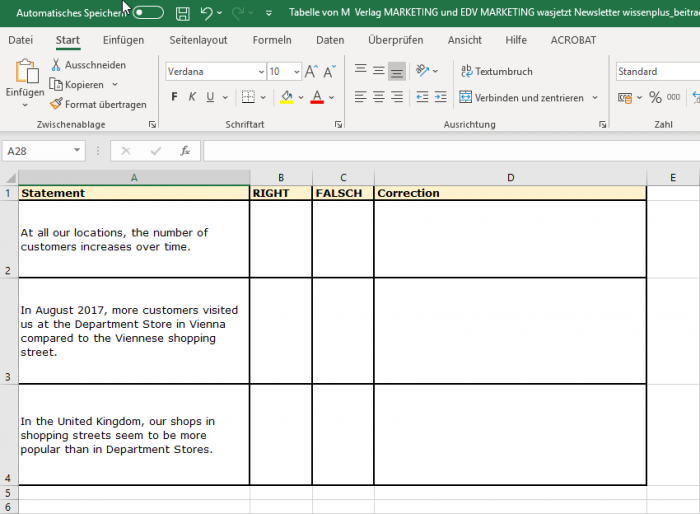Image resolution: width=700 pixels, height=514 pixels.
Task: Open the Einfügen ribbon tab
Action: (x=123, y=40)
